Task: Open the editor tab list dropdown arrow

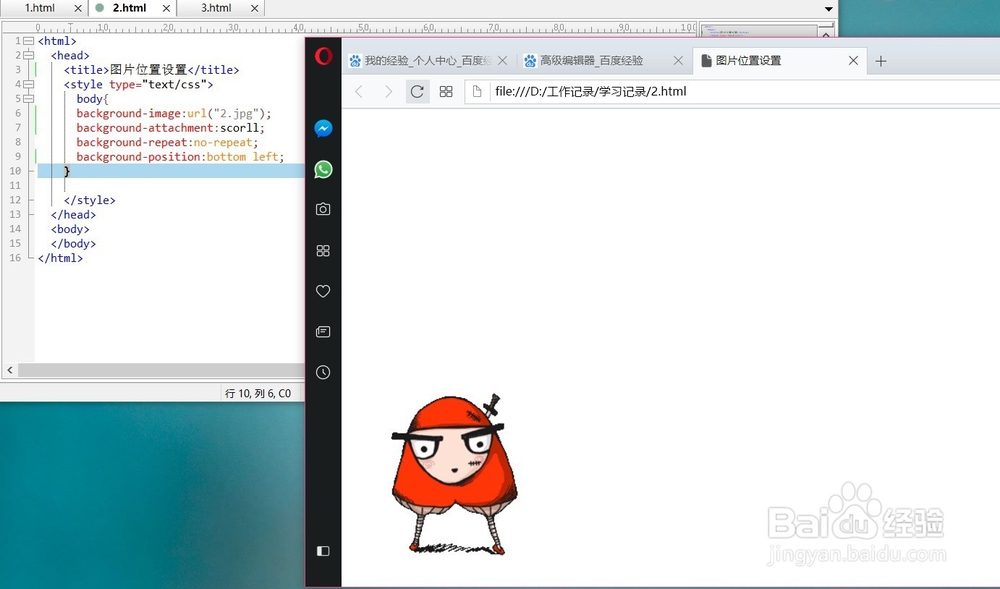Action: coord(828,9)
